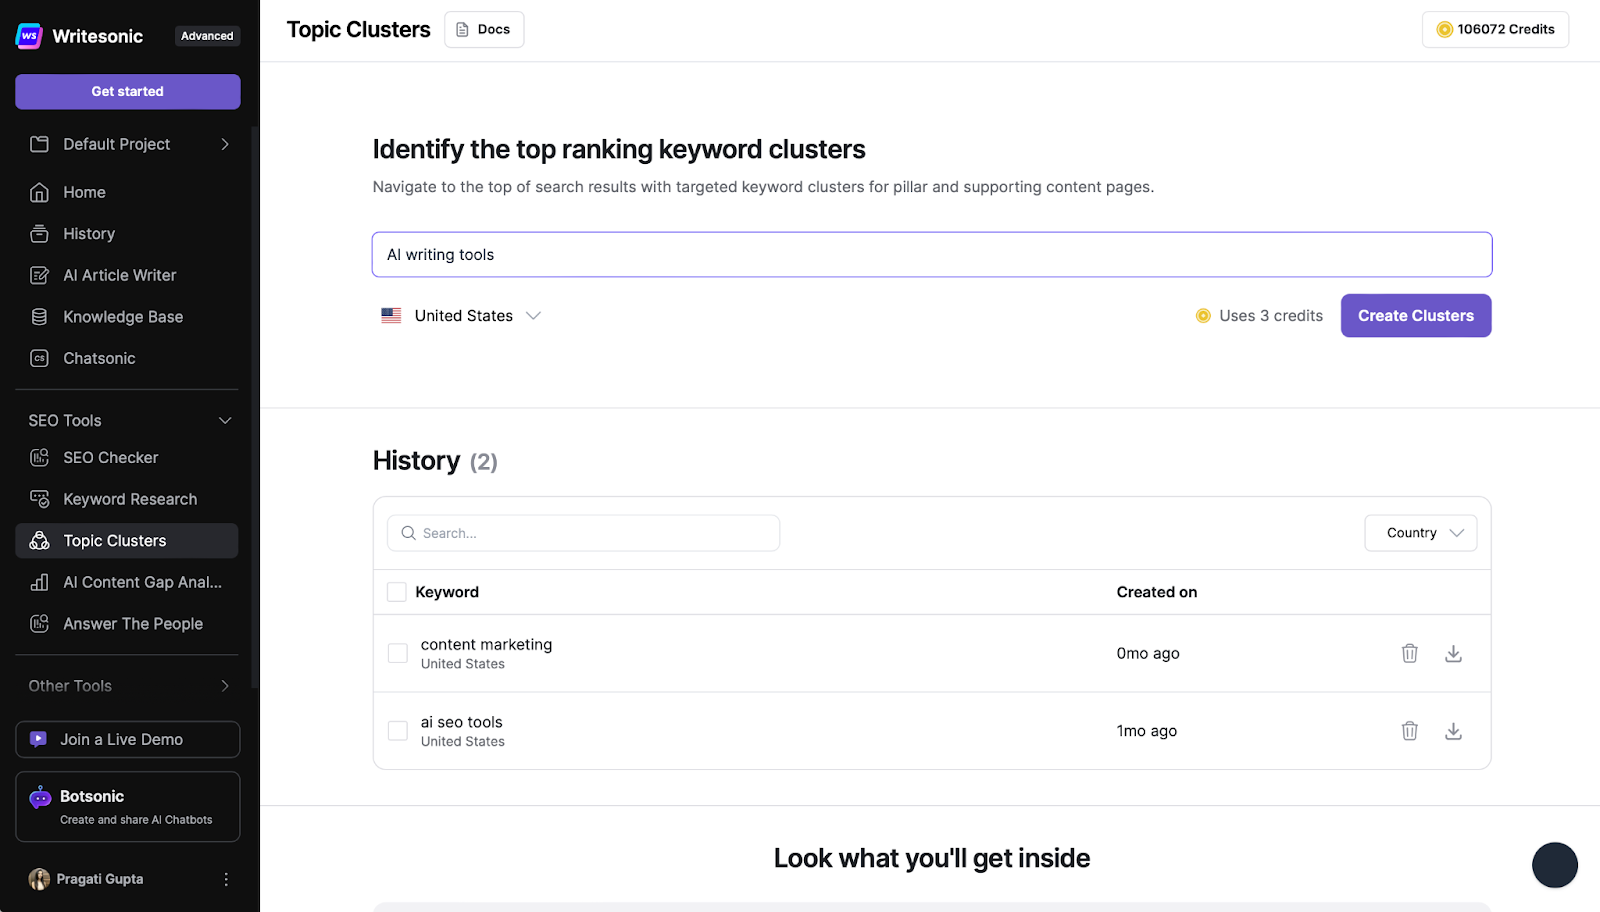This screenshot has height=912, width=1600.
Task: Open the Docs link
Action: pos(484,29)
